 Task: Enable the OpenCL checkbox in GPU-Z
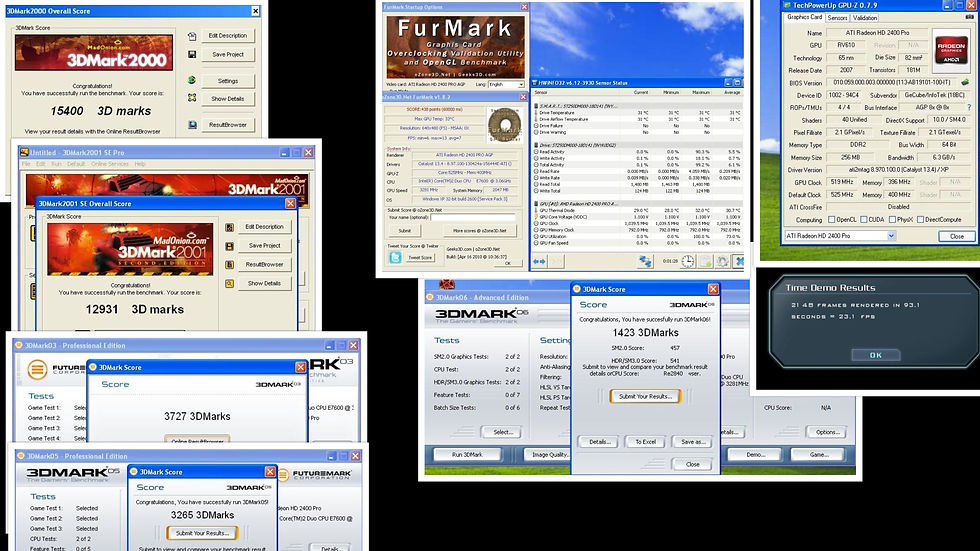(x=831, y=220)
